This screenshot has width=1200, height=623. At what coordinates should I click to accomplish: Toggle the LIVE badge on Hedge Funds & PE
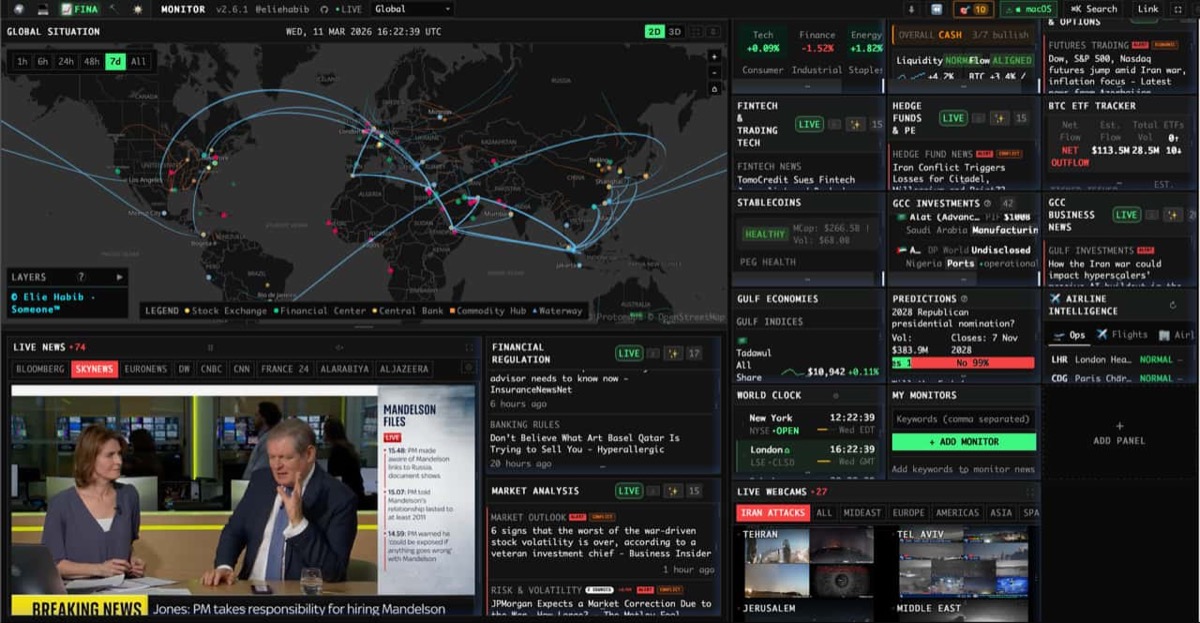tap(954, 118)
